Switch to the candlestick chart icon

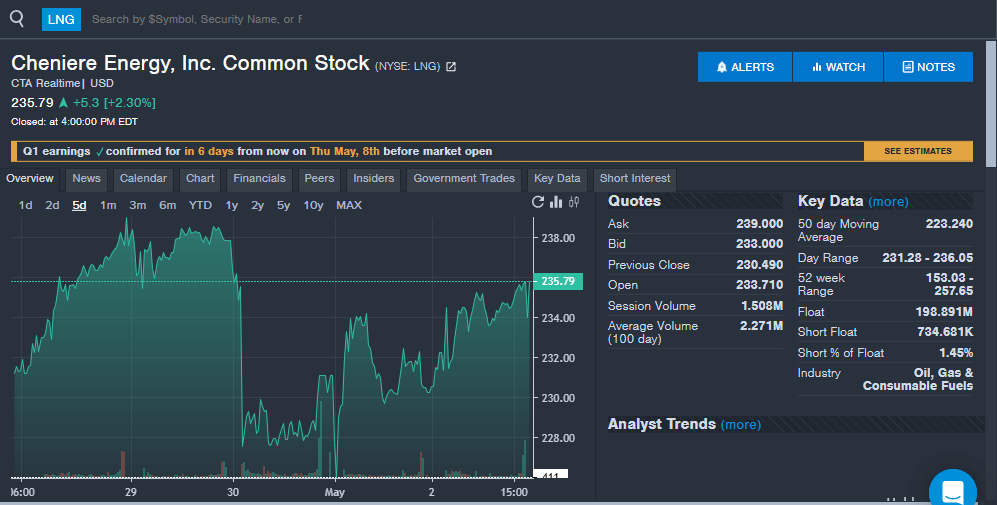pos(574,202)
